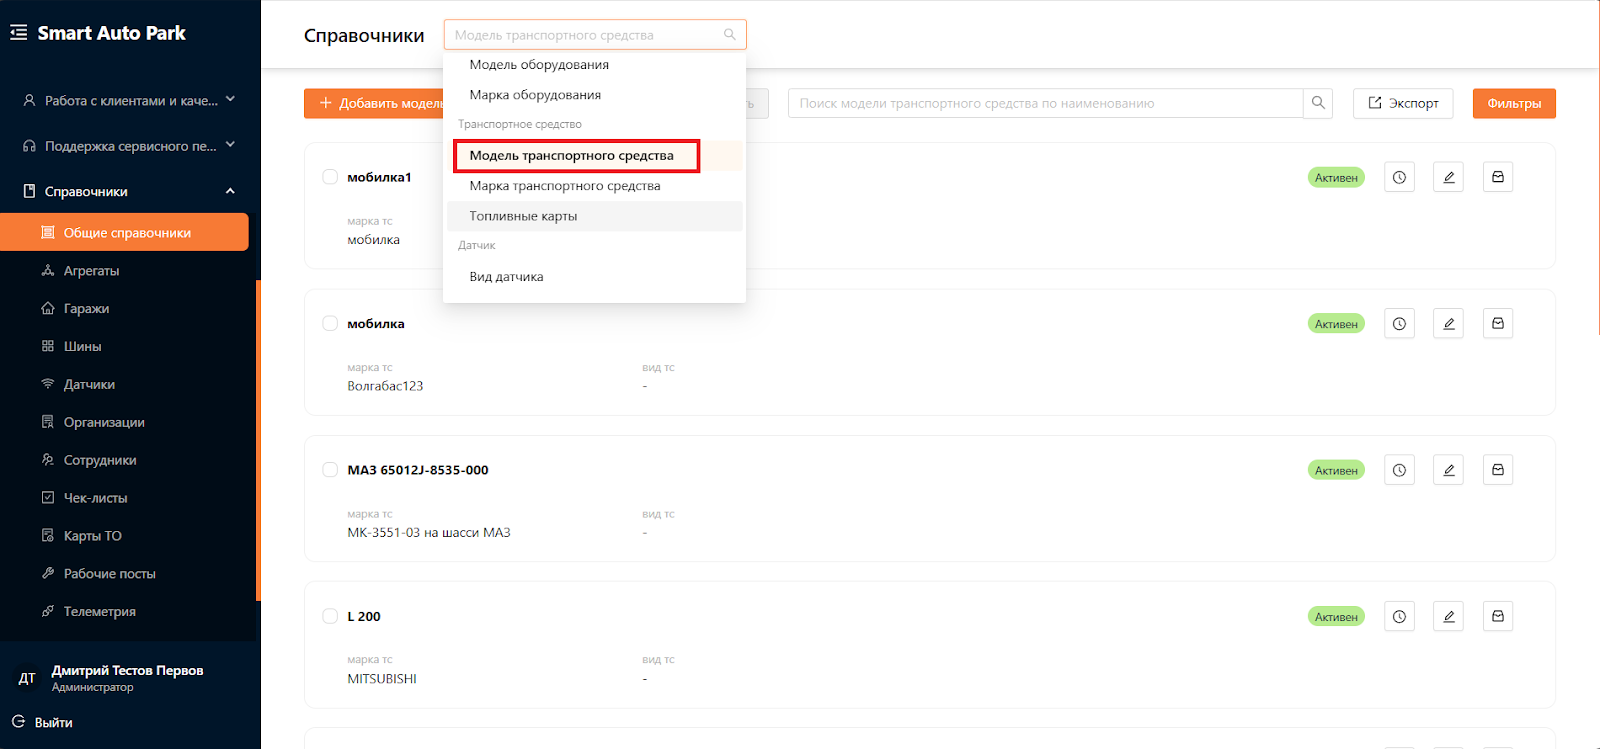
Task: Open the Телеметрия sidebar item
Action: [99, 611]
